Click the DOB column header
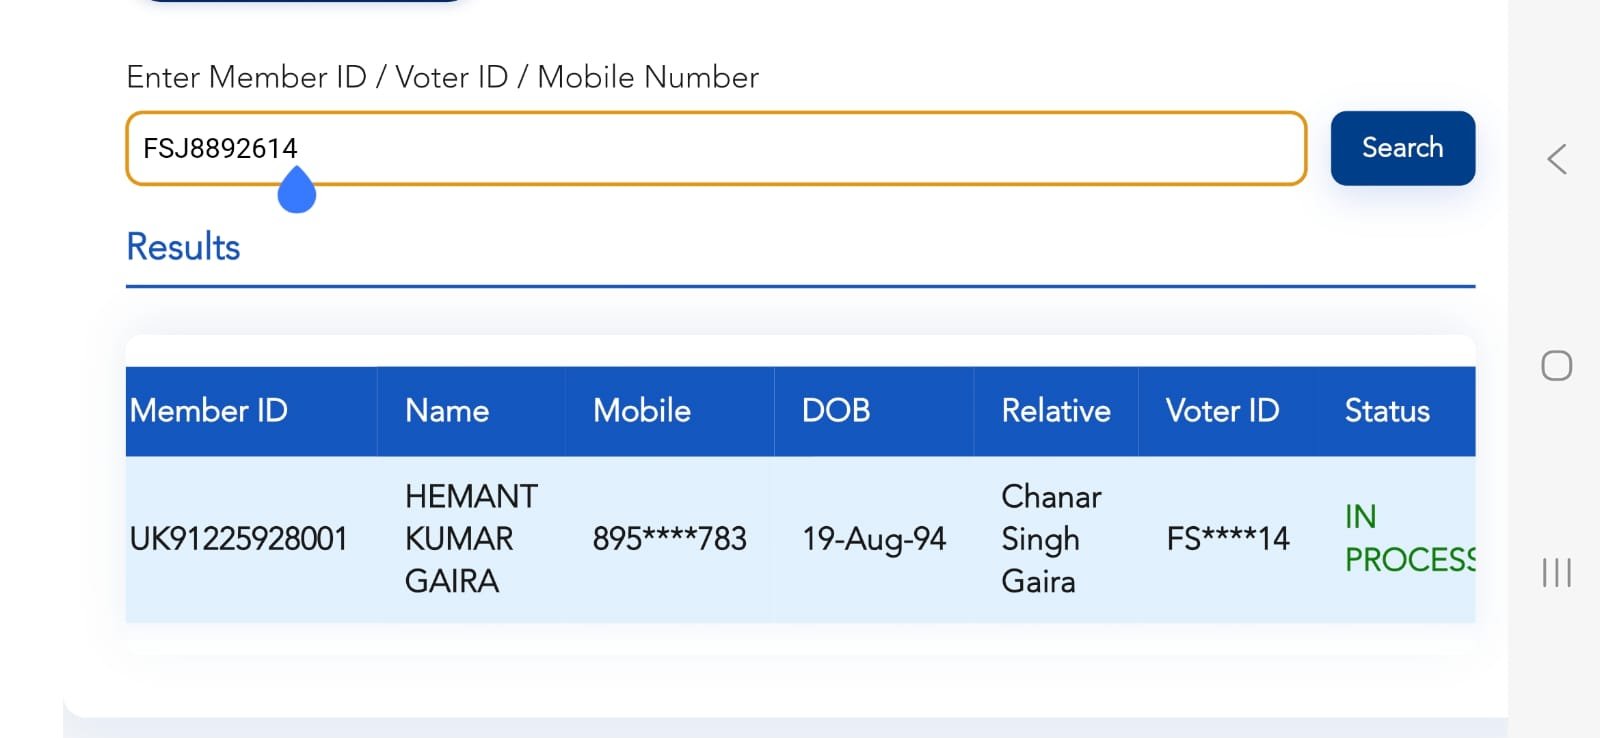Viewport: 1600px width, 738px height. (x=836, y=411)
